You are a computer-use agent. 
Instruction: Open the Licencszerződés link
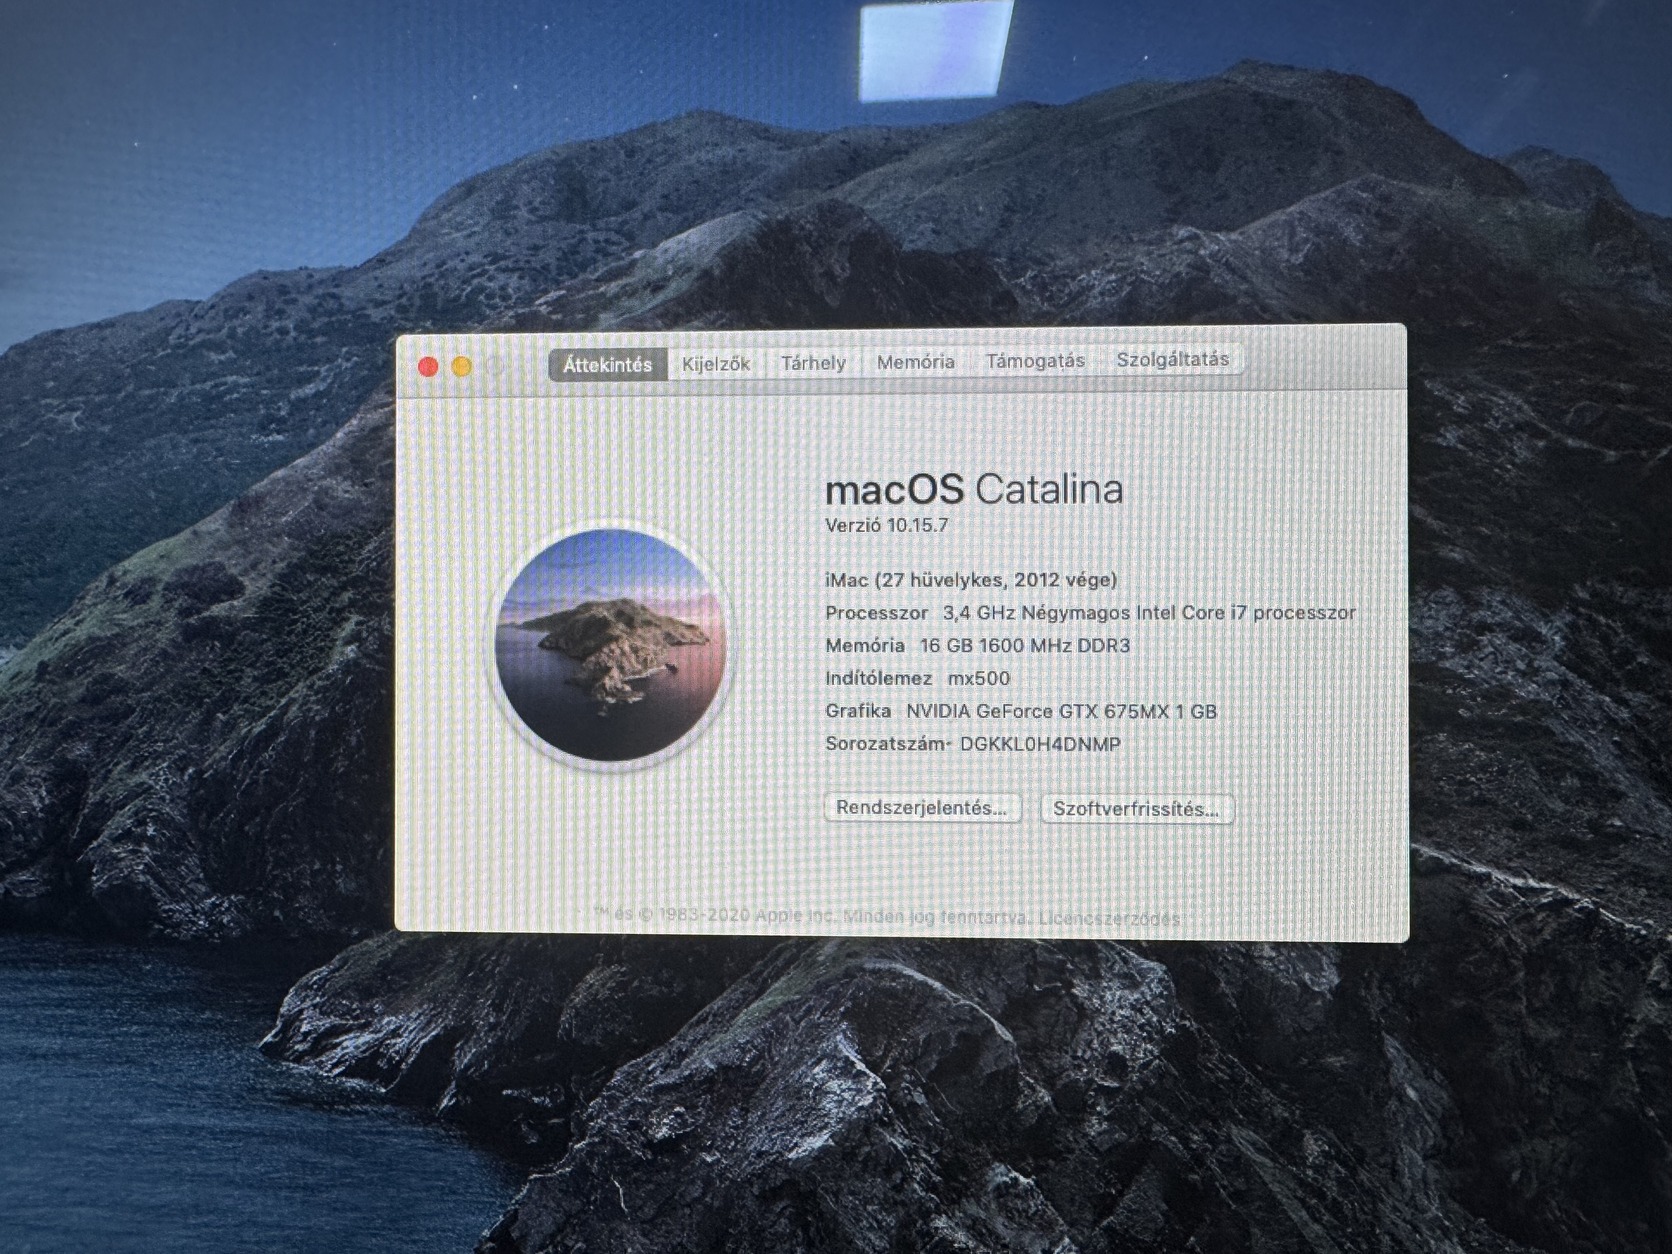pos(1109,918)
